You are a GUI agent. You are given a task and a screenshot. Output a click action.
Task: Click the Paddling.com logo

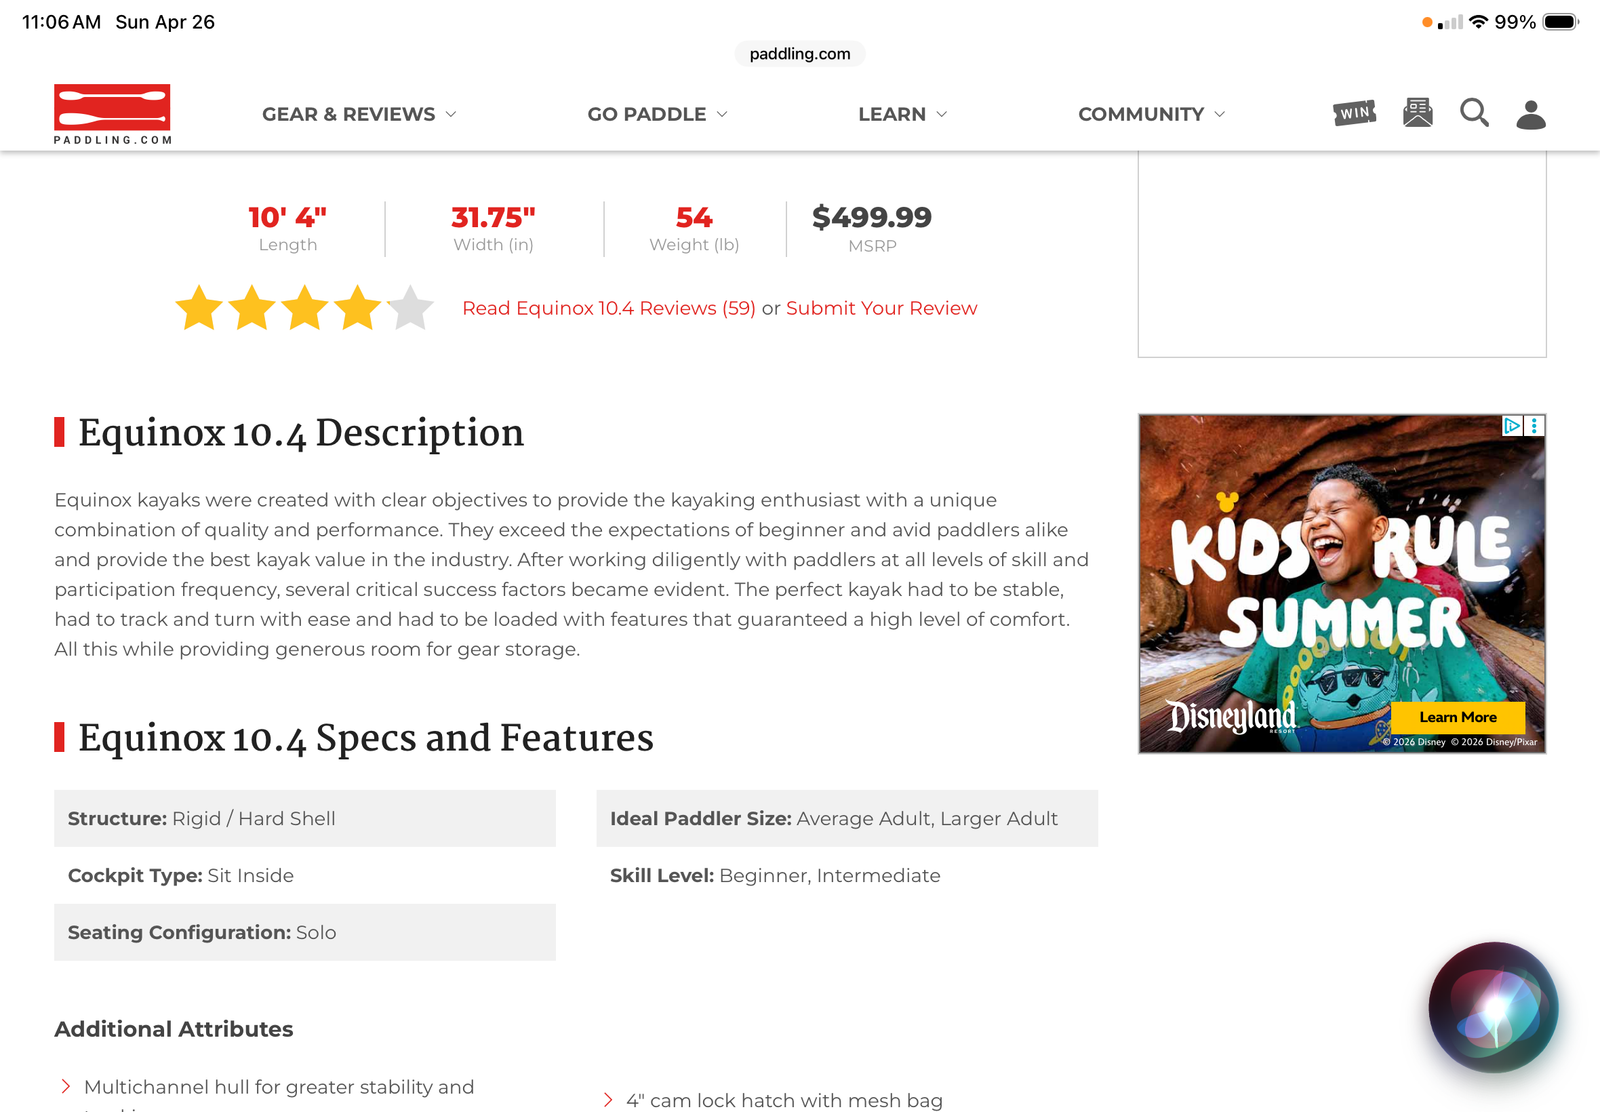[x=112, y=114]
